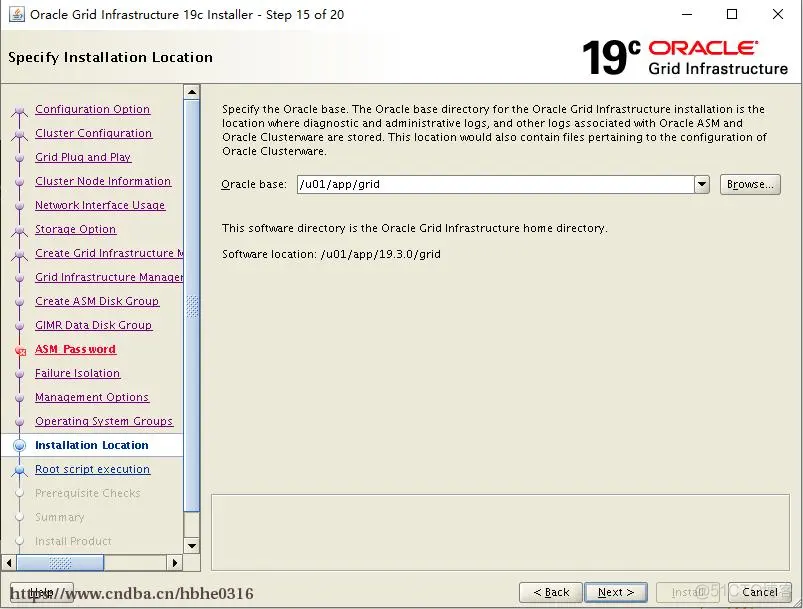Click the step list vertical scrollbar thumb
Image resolution: width=803 pixels, height=609 pixels.
click(192, 306)
